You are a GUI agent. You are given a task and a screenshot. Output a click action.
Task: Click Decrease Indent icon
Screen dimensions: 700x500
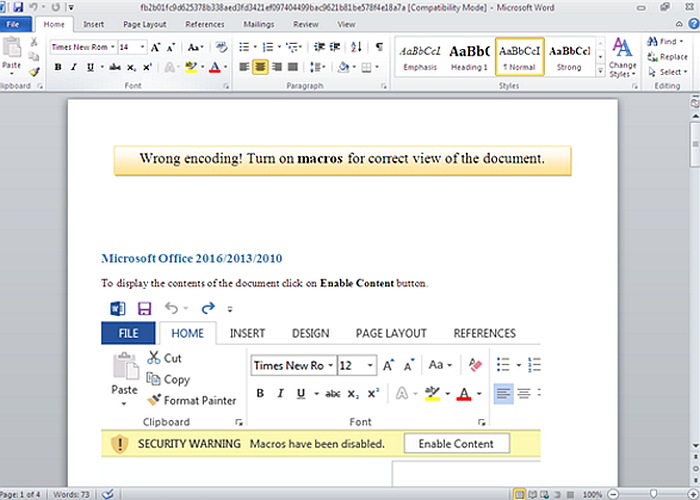click(319, 47)
